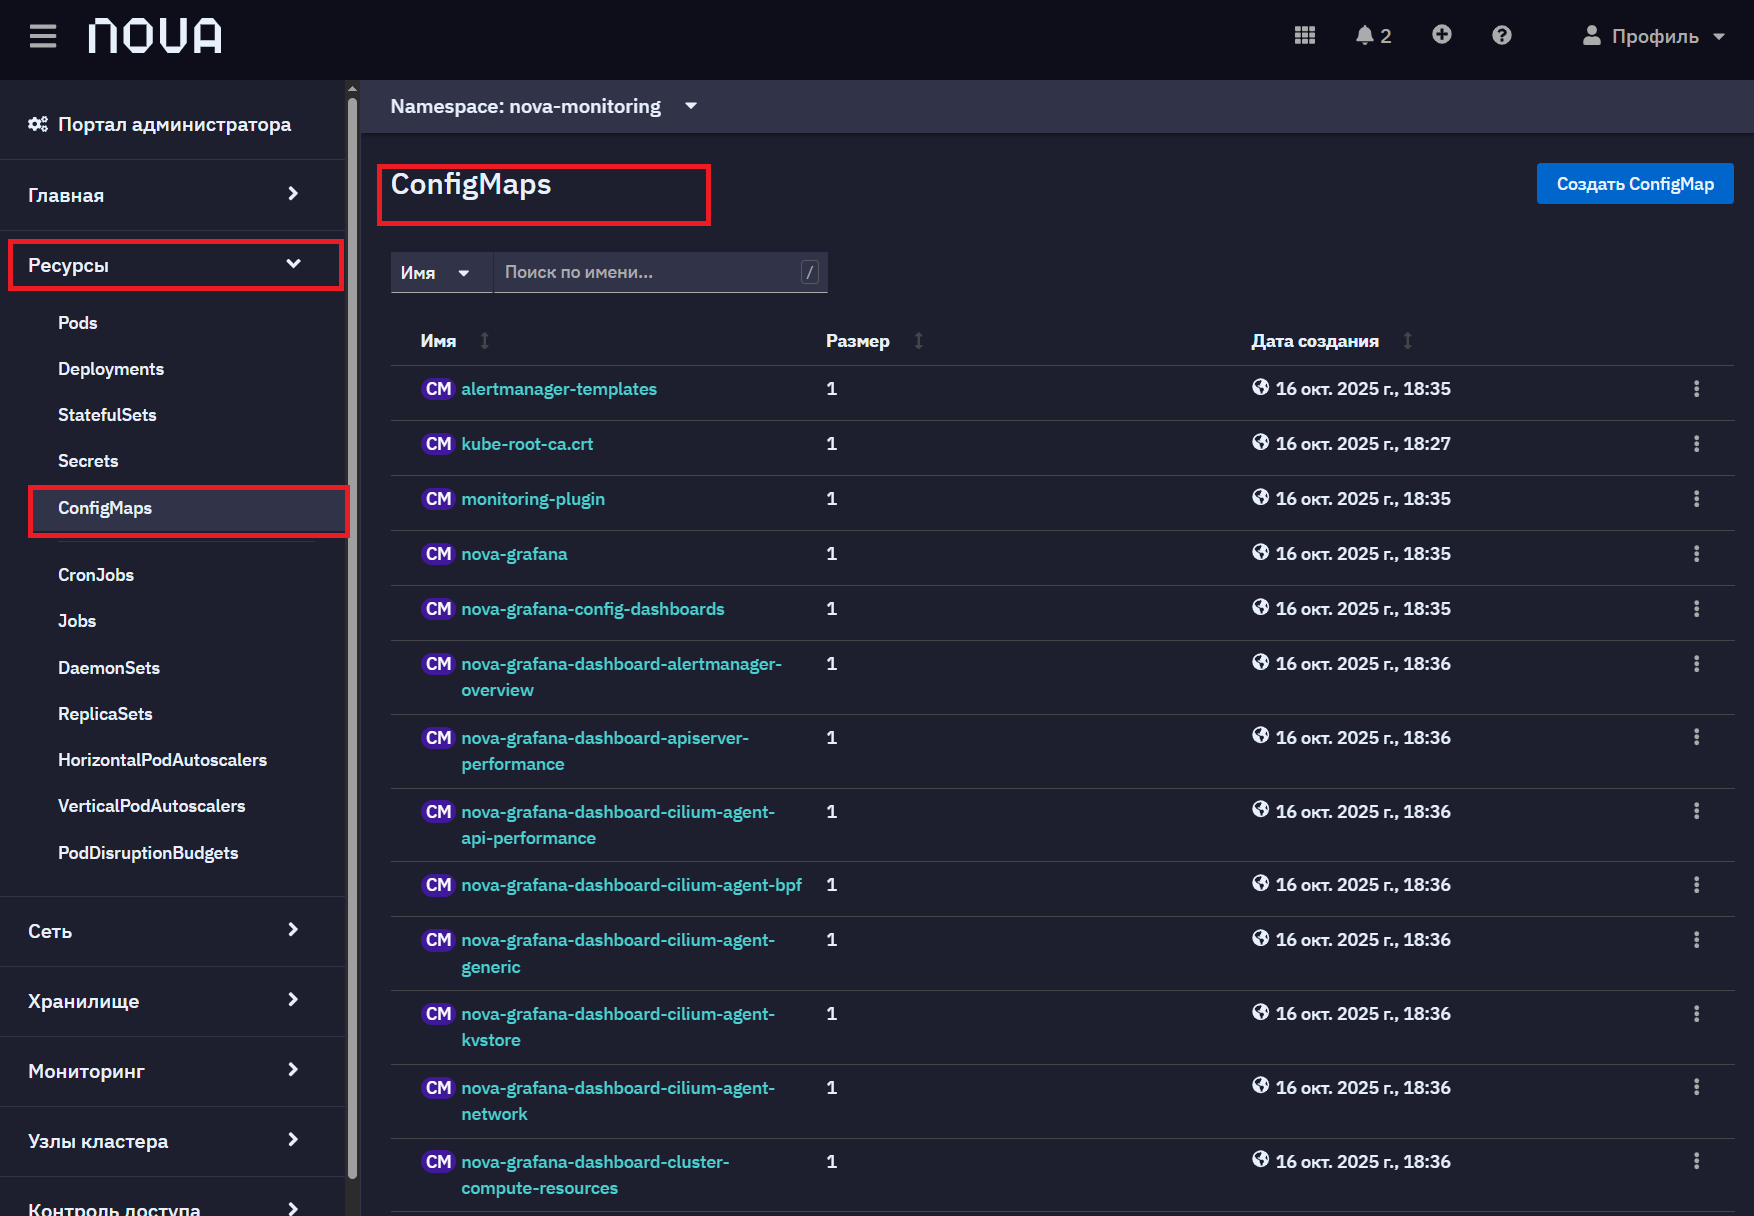1754x1216 pixels.
Task: Open kebab menu for cilium-agent-network row
Action: coord(1696,1087)
